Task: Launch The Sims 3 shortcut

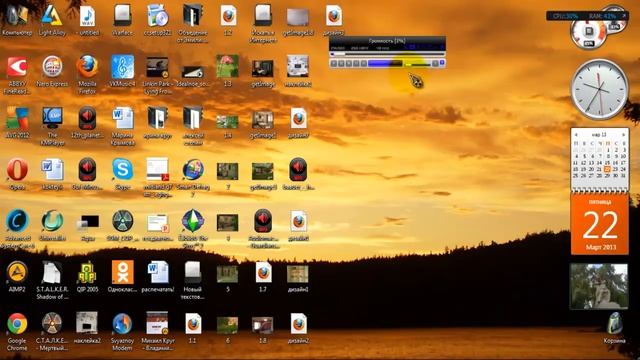Action: 193,229
